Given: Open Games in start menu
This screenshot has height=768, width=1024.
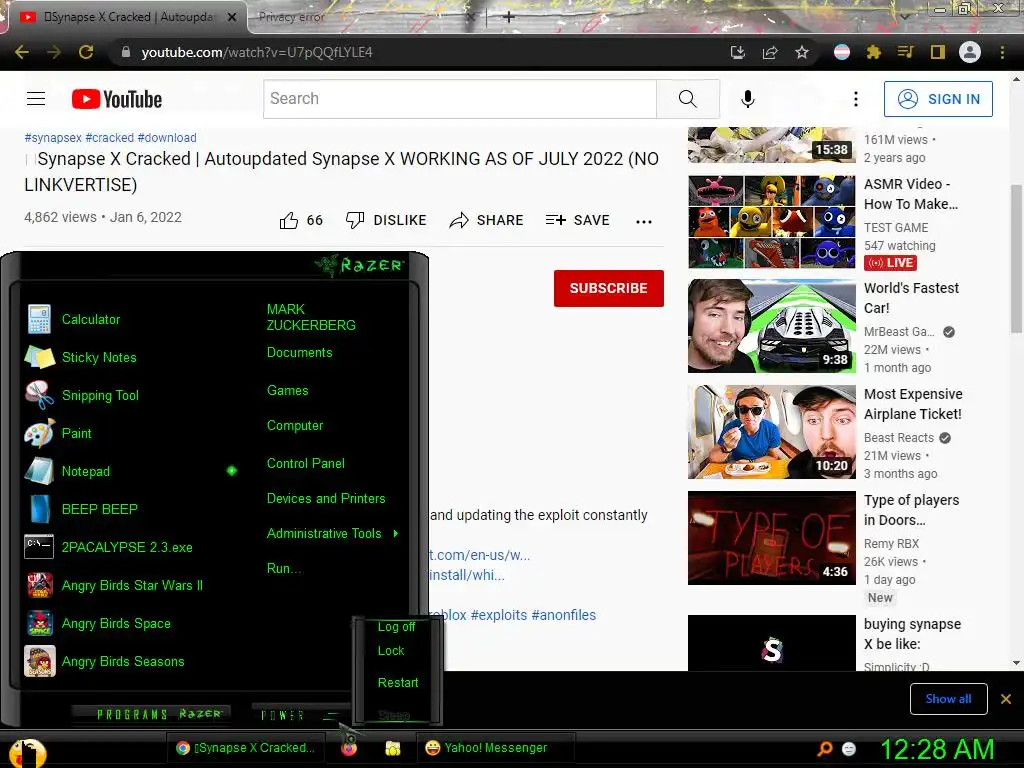Looking at the screenshot, I should tap(287, 391).
